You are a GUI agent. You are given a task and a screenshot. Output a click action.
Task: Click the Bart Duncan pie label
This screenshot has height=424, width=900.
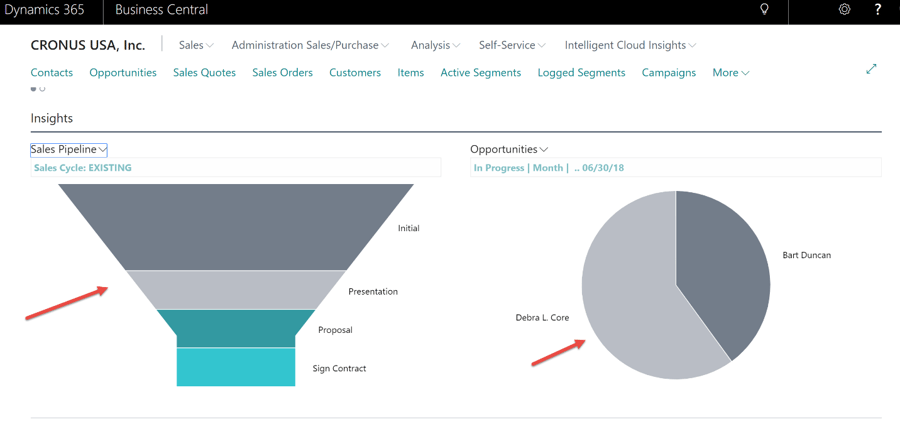[806, 255]
